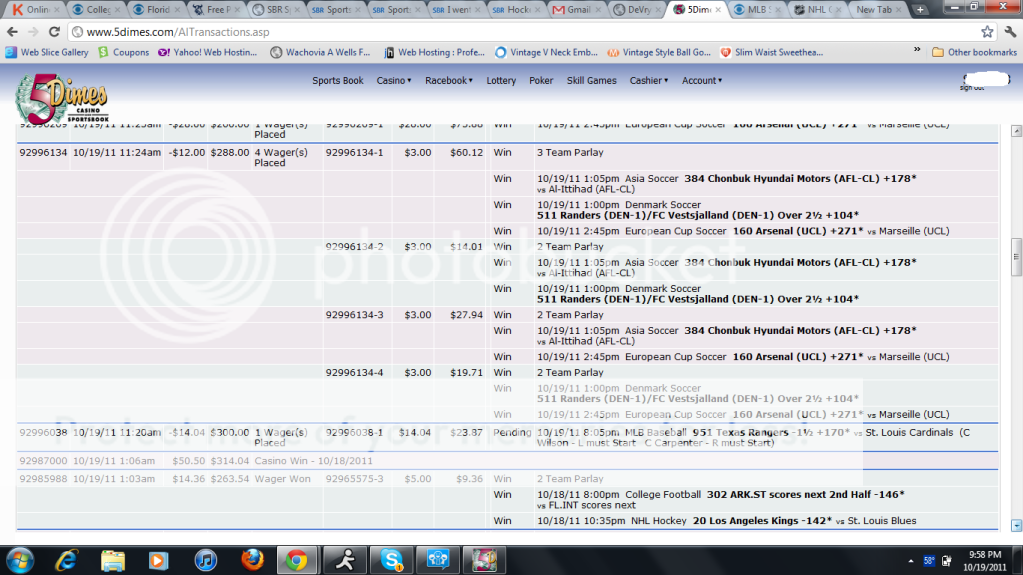Expand the Casino dropdown menu
This screenshot has width=1023, height=575.
pyautogui.click(x=394, y=81)
